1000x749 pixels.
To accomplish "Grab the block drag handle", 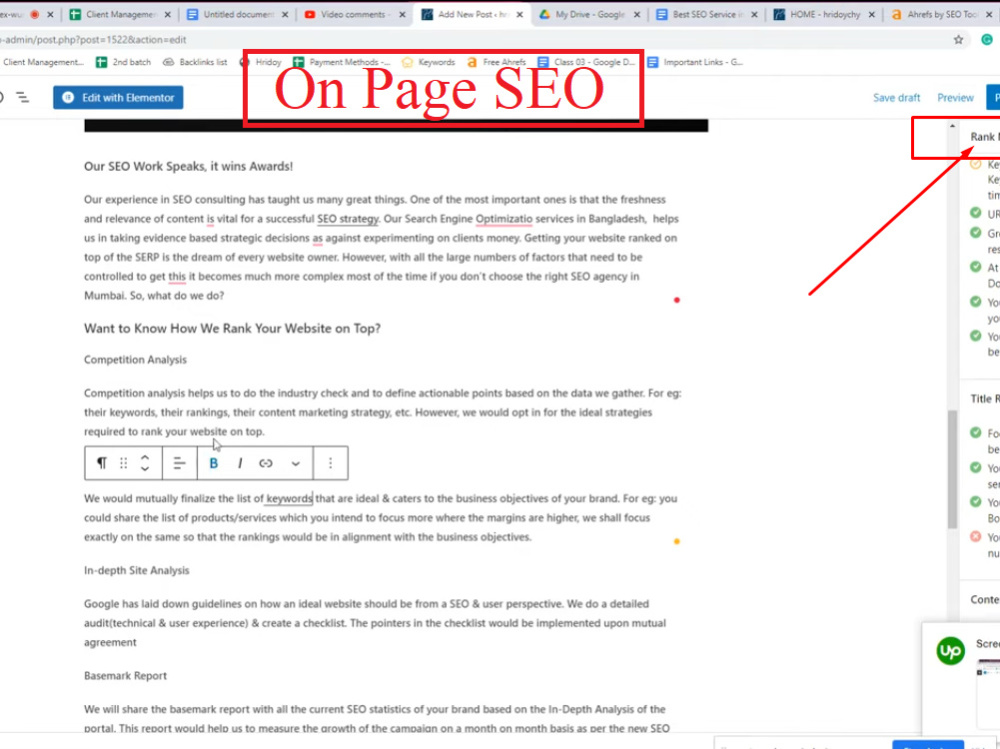I will pos(124,463).
